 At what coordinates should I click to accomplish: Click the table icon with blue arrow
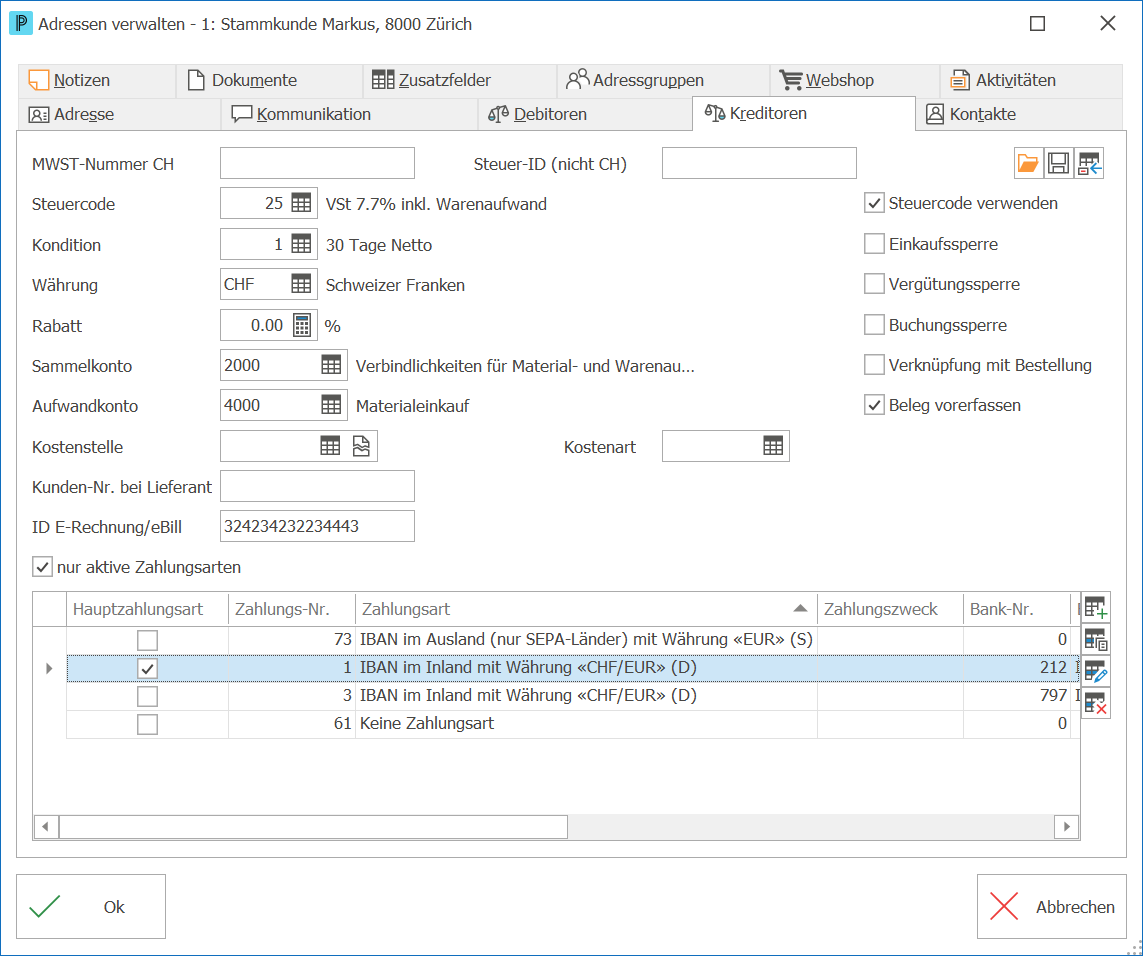tap(1090, 163)
